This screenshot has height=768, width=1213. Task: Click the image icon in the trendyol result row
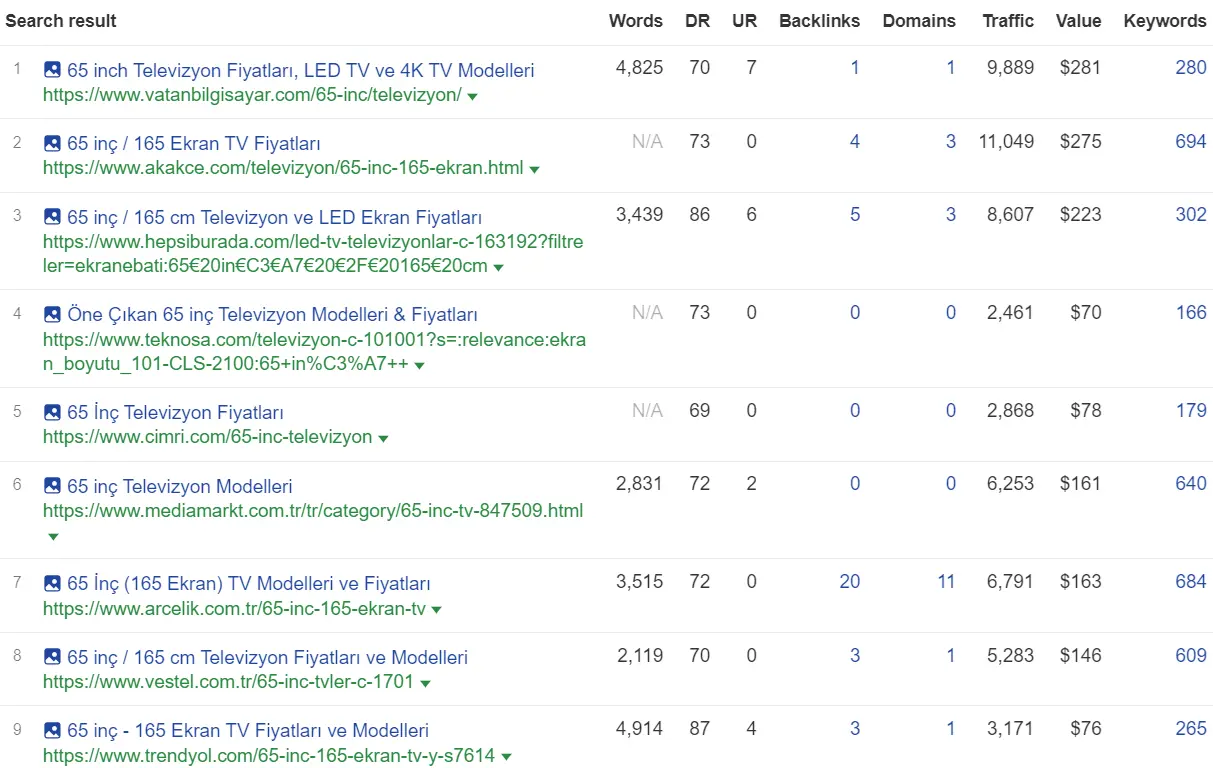52,730
